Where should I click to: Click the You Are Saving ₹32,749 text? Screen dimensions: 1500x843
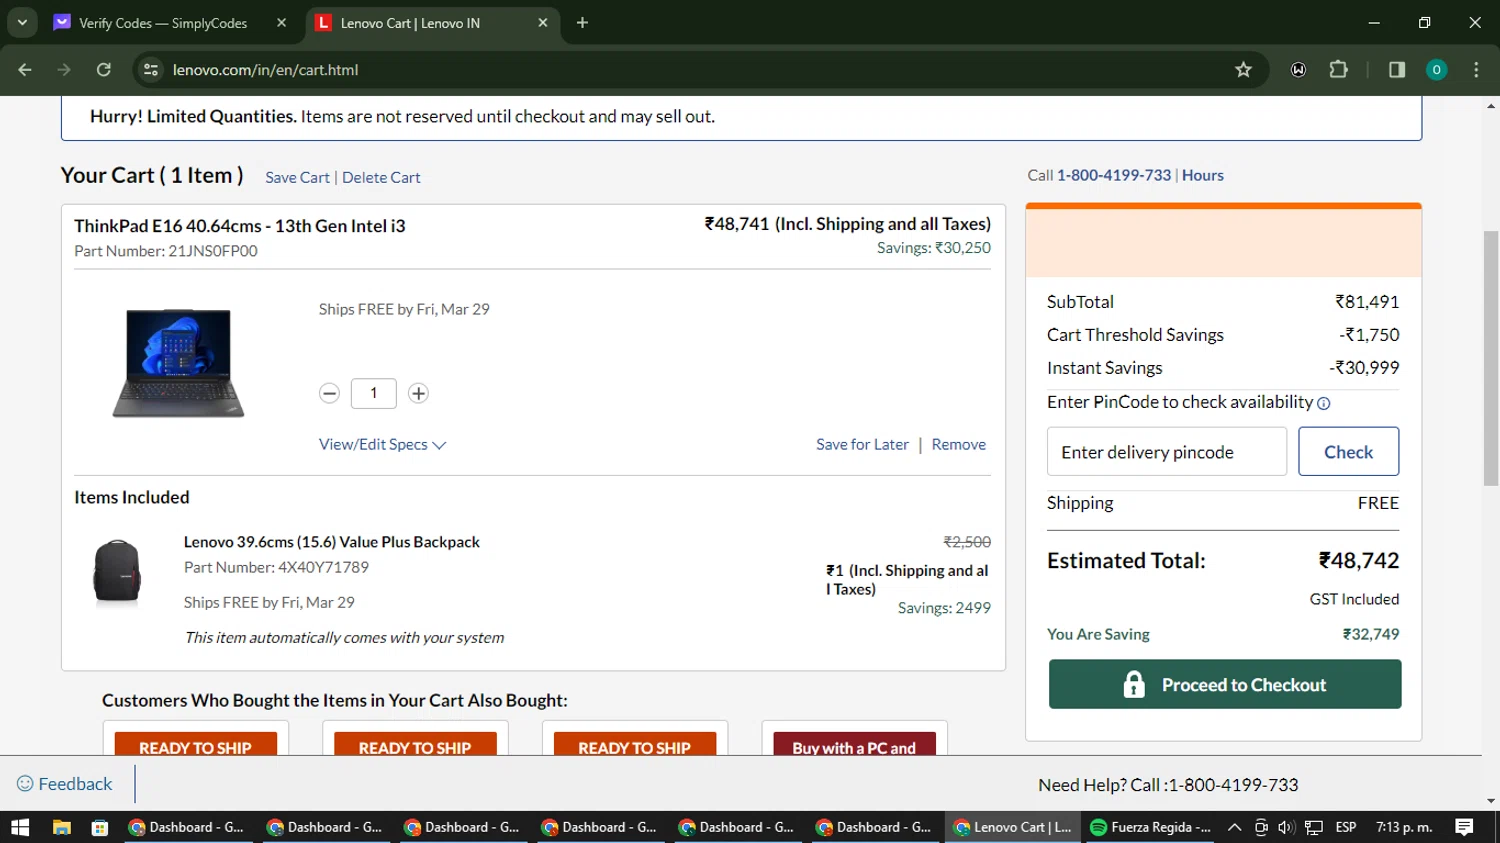coord(1223,634)
